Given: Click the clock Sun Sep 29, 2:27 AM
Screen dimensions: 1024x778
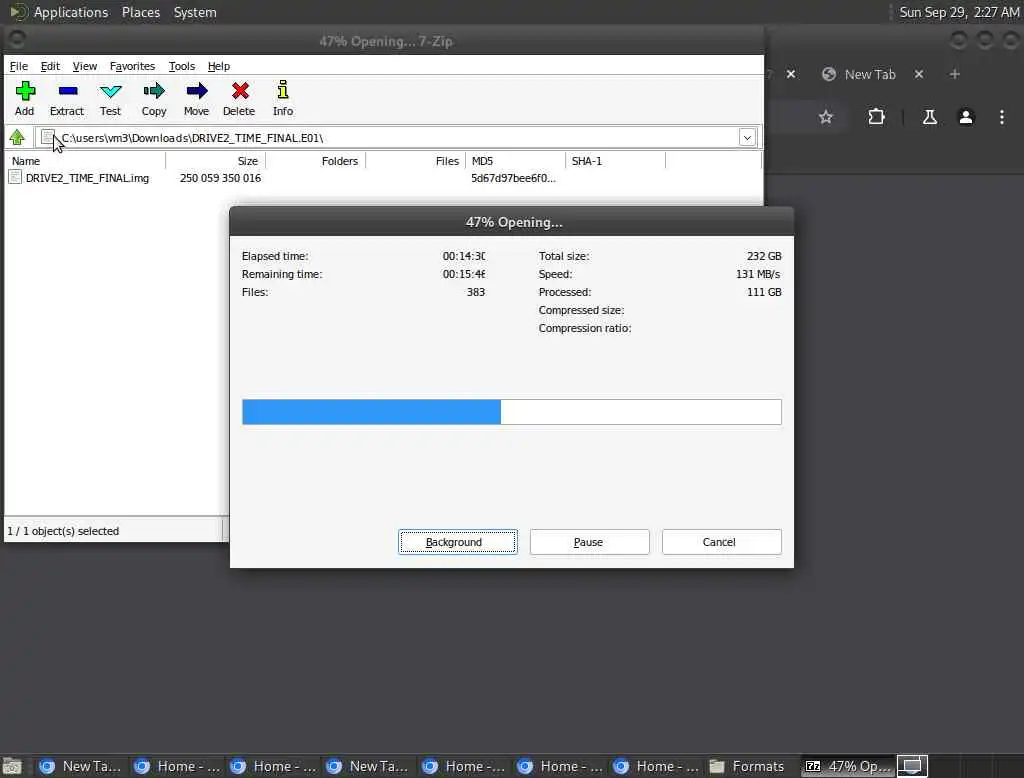Looking at the screenshot, I should (959, 12).
